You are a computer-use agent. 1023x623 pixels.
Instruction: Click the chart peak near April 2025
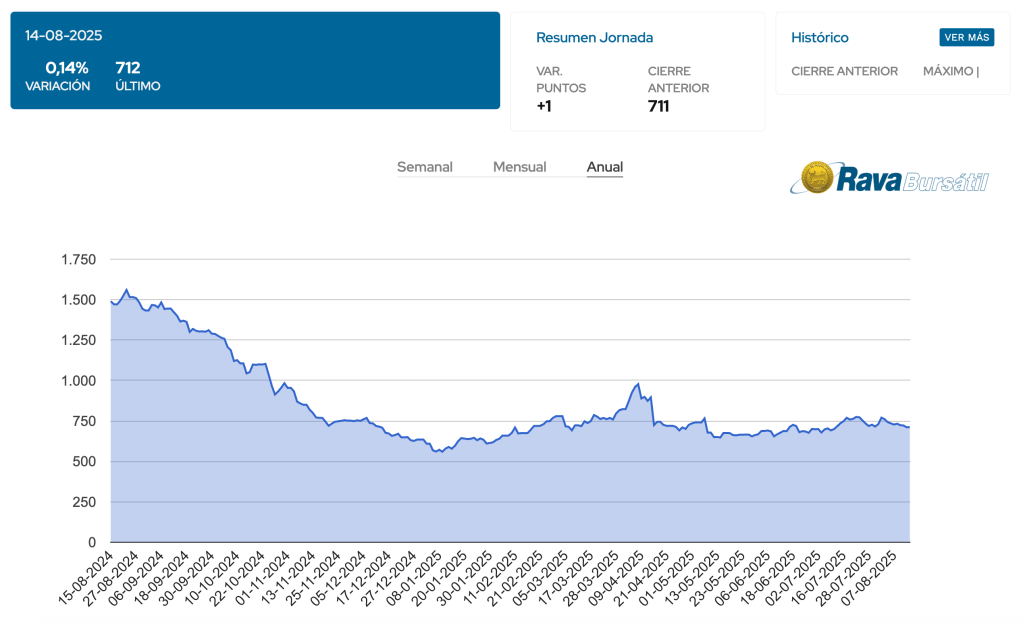point(637,384)
